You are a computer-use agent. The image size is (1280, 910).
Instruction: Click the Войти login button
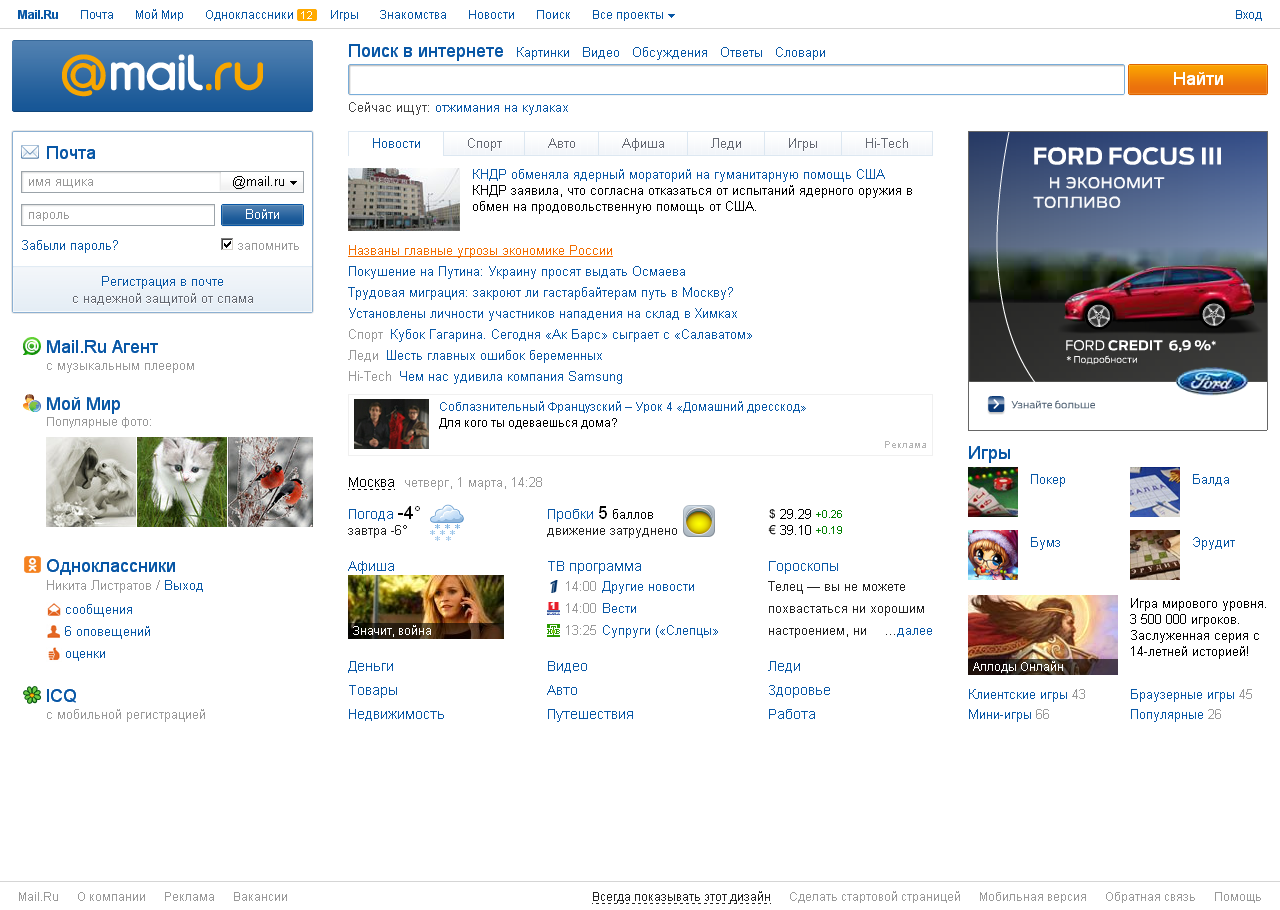(262, 215)
